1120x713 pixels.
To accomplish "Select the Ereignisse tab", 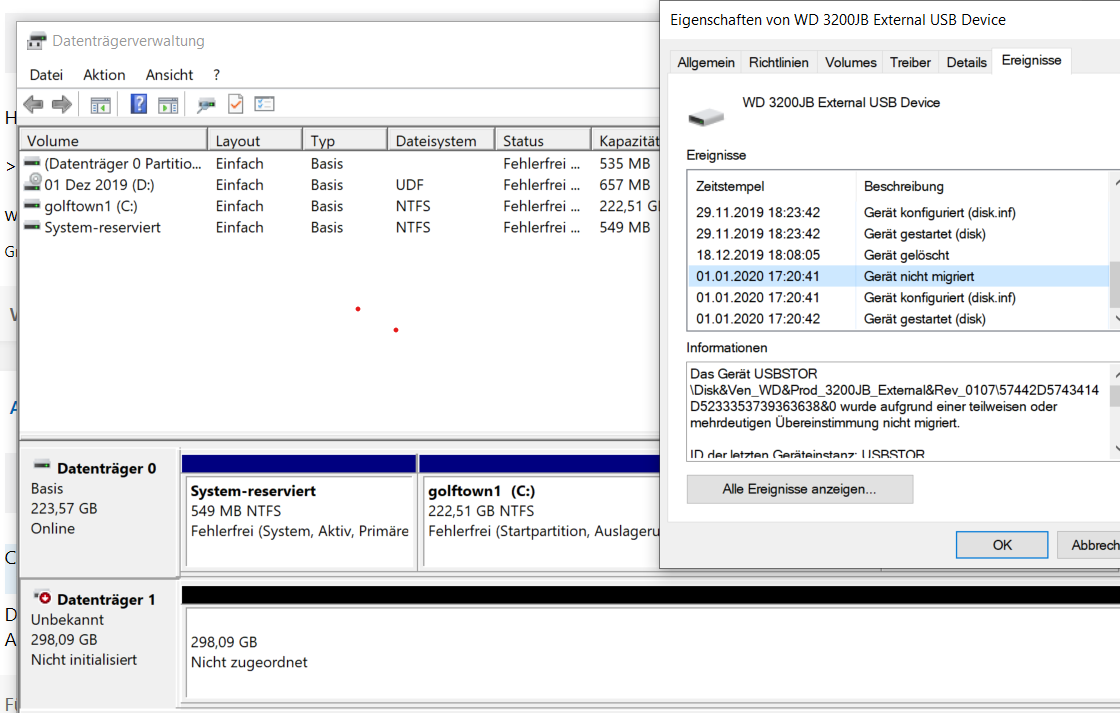I will pos(1031,61).
